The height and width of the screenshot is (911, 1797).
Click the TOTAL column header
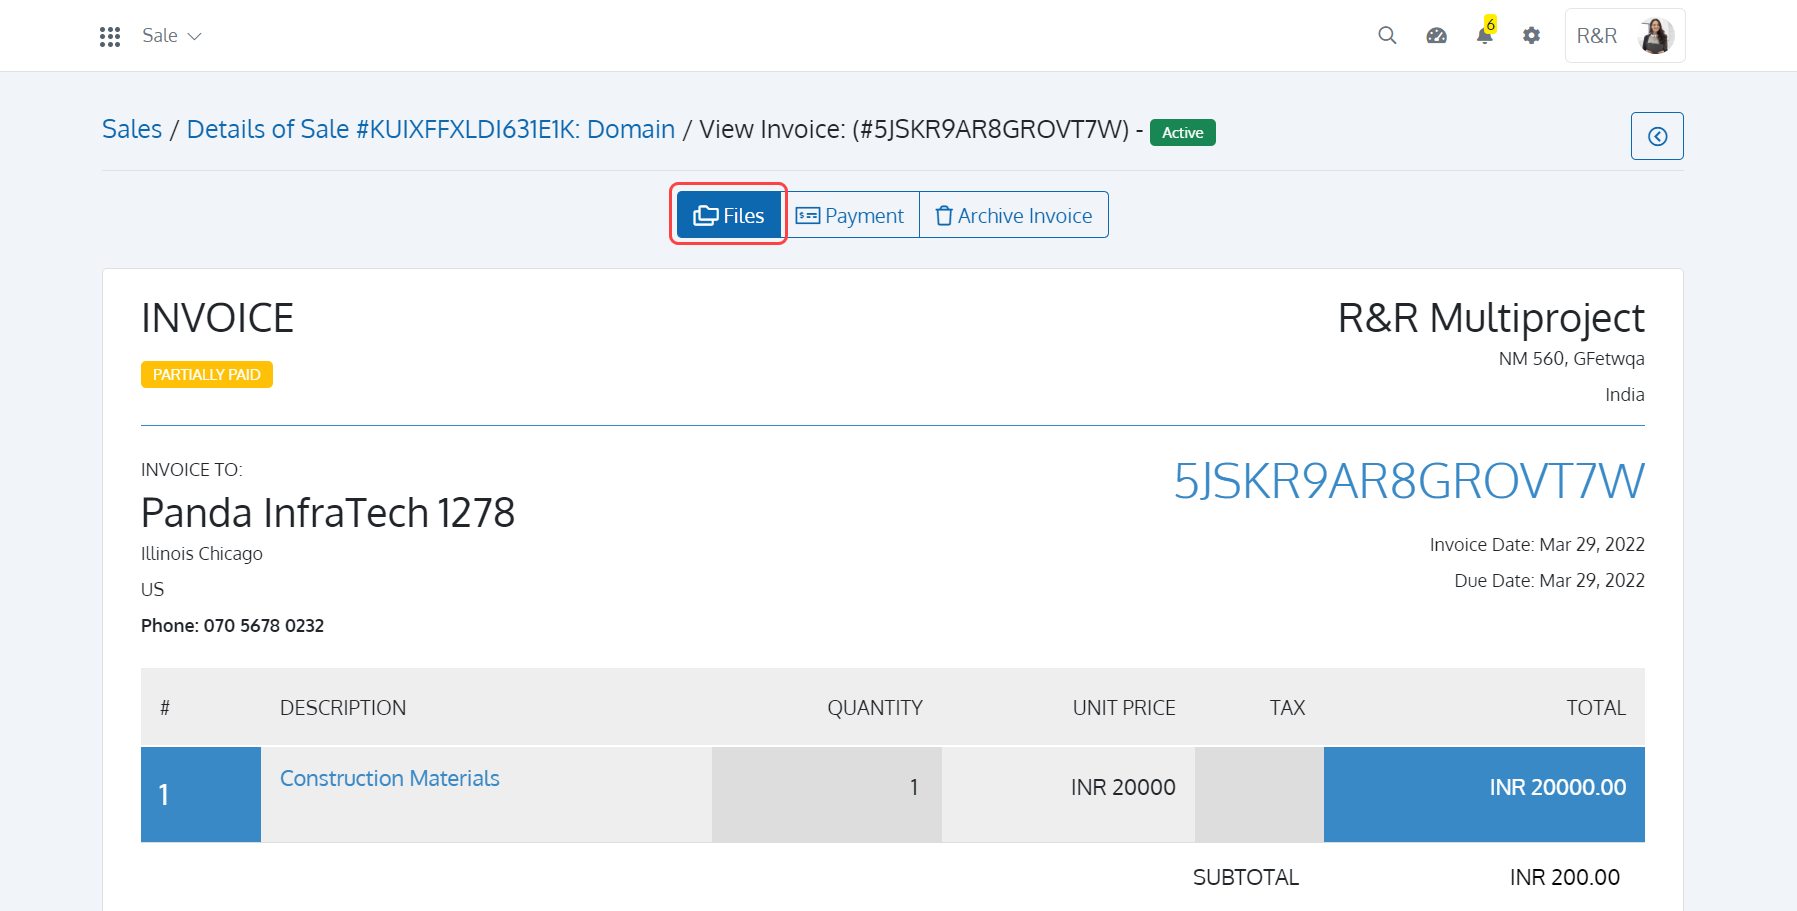[1596, 708]
